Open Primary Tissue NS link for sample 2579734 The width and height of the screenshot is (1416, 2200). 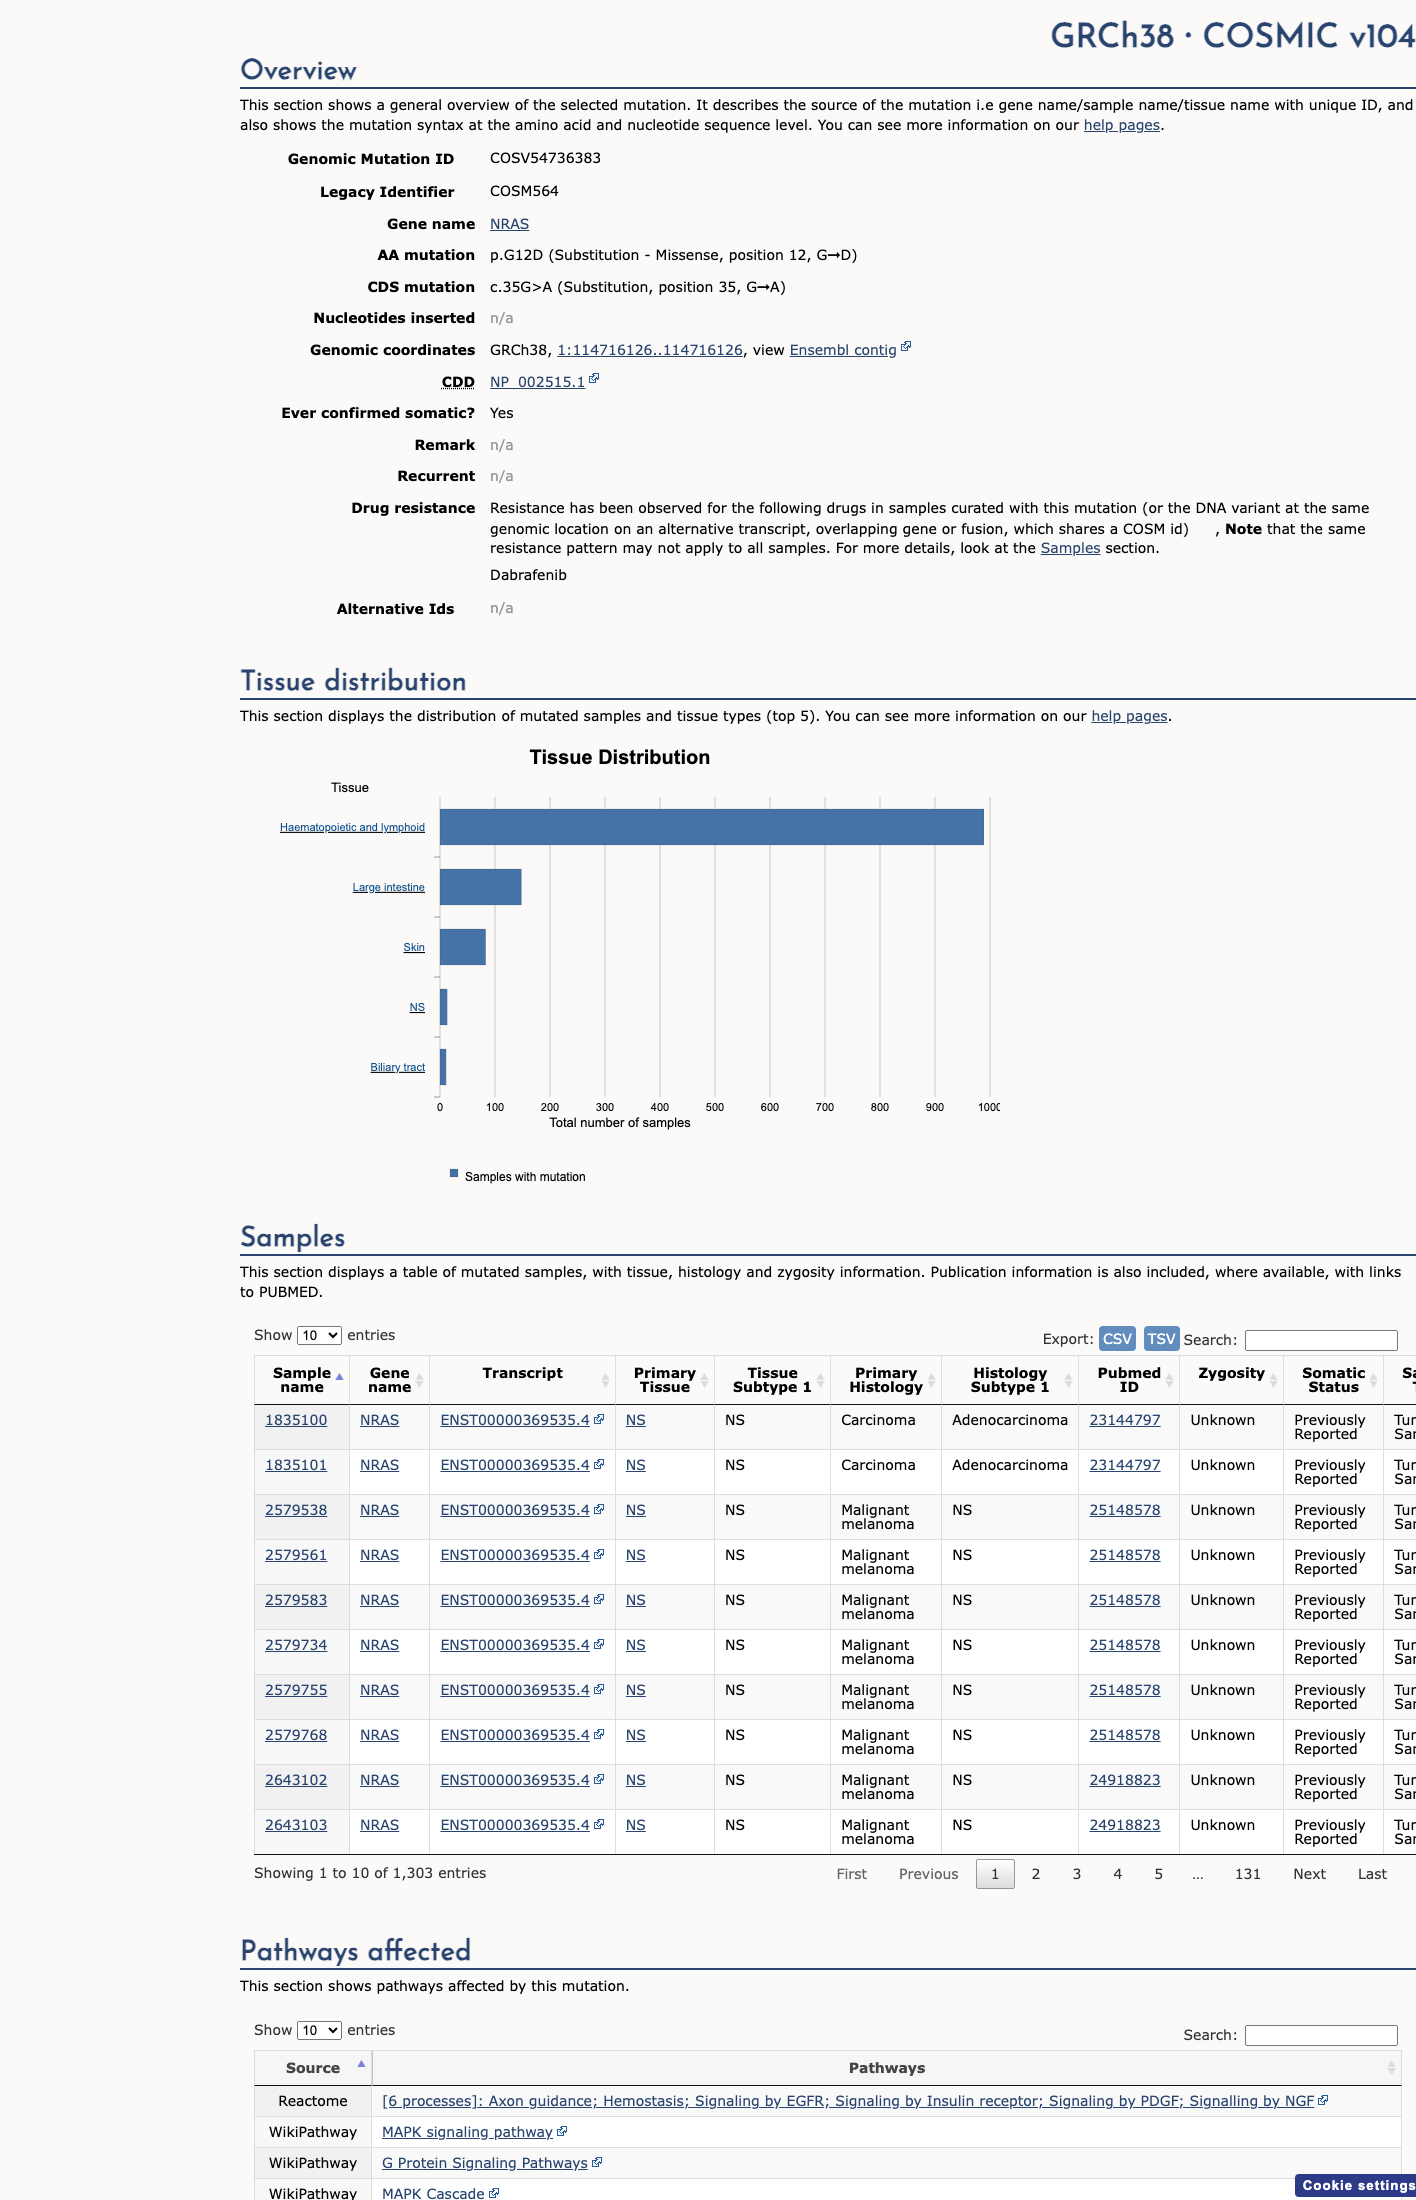(636, 1645)
